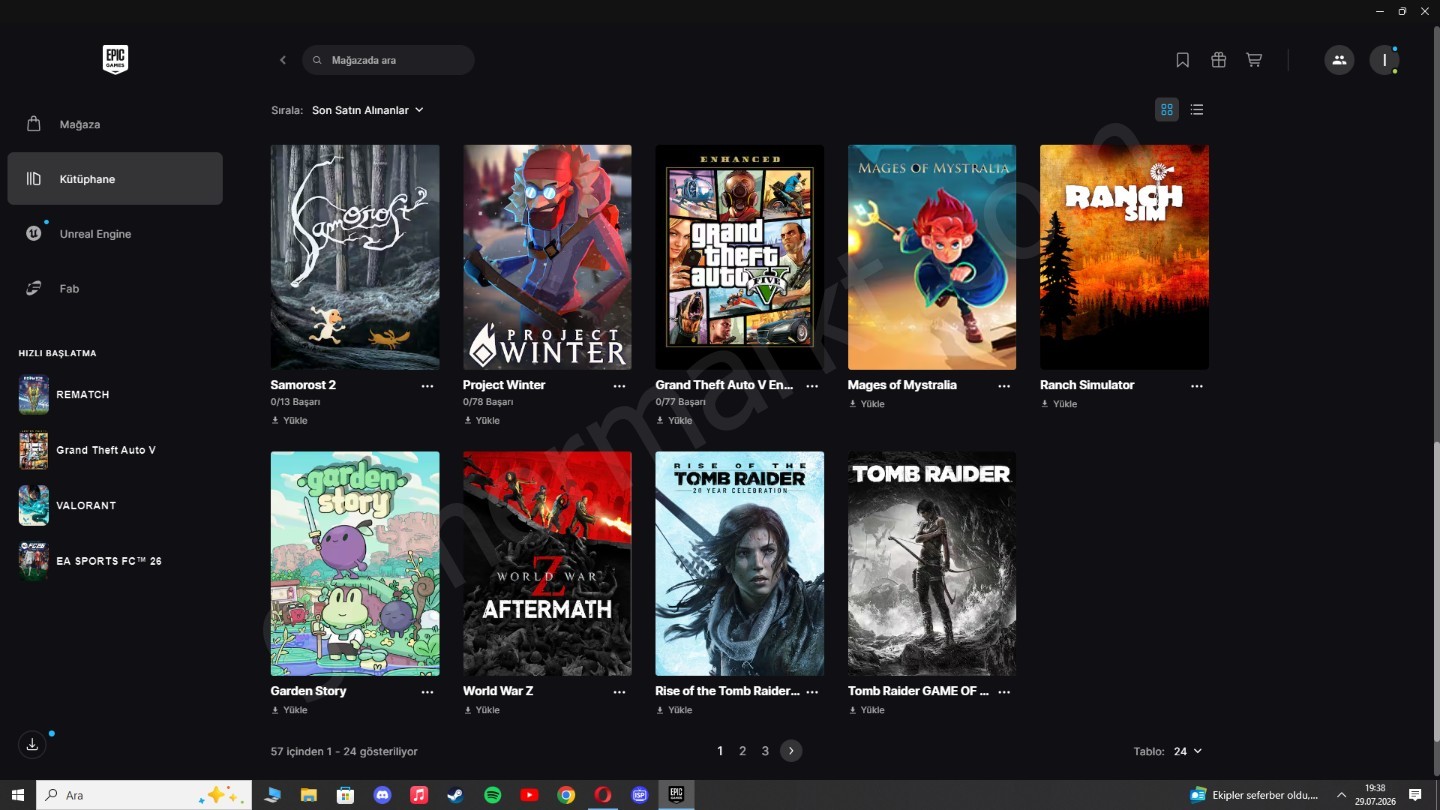Open options menu for Garden Story
1440x810 pixels.
coord(427,692)
